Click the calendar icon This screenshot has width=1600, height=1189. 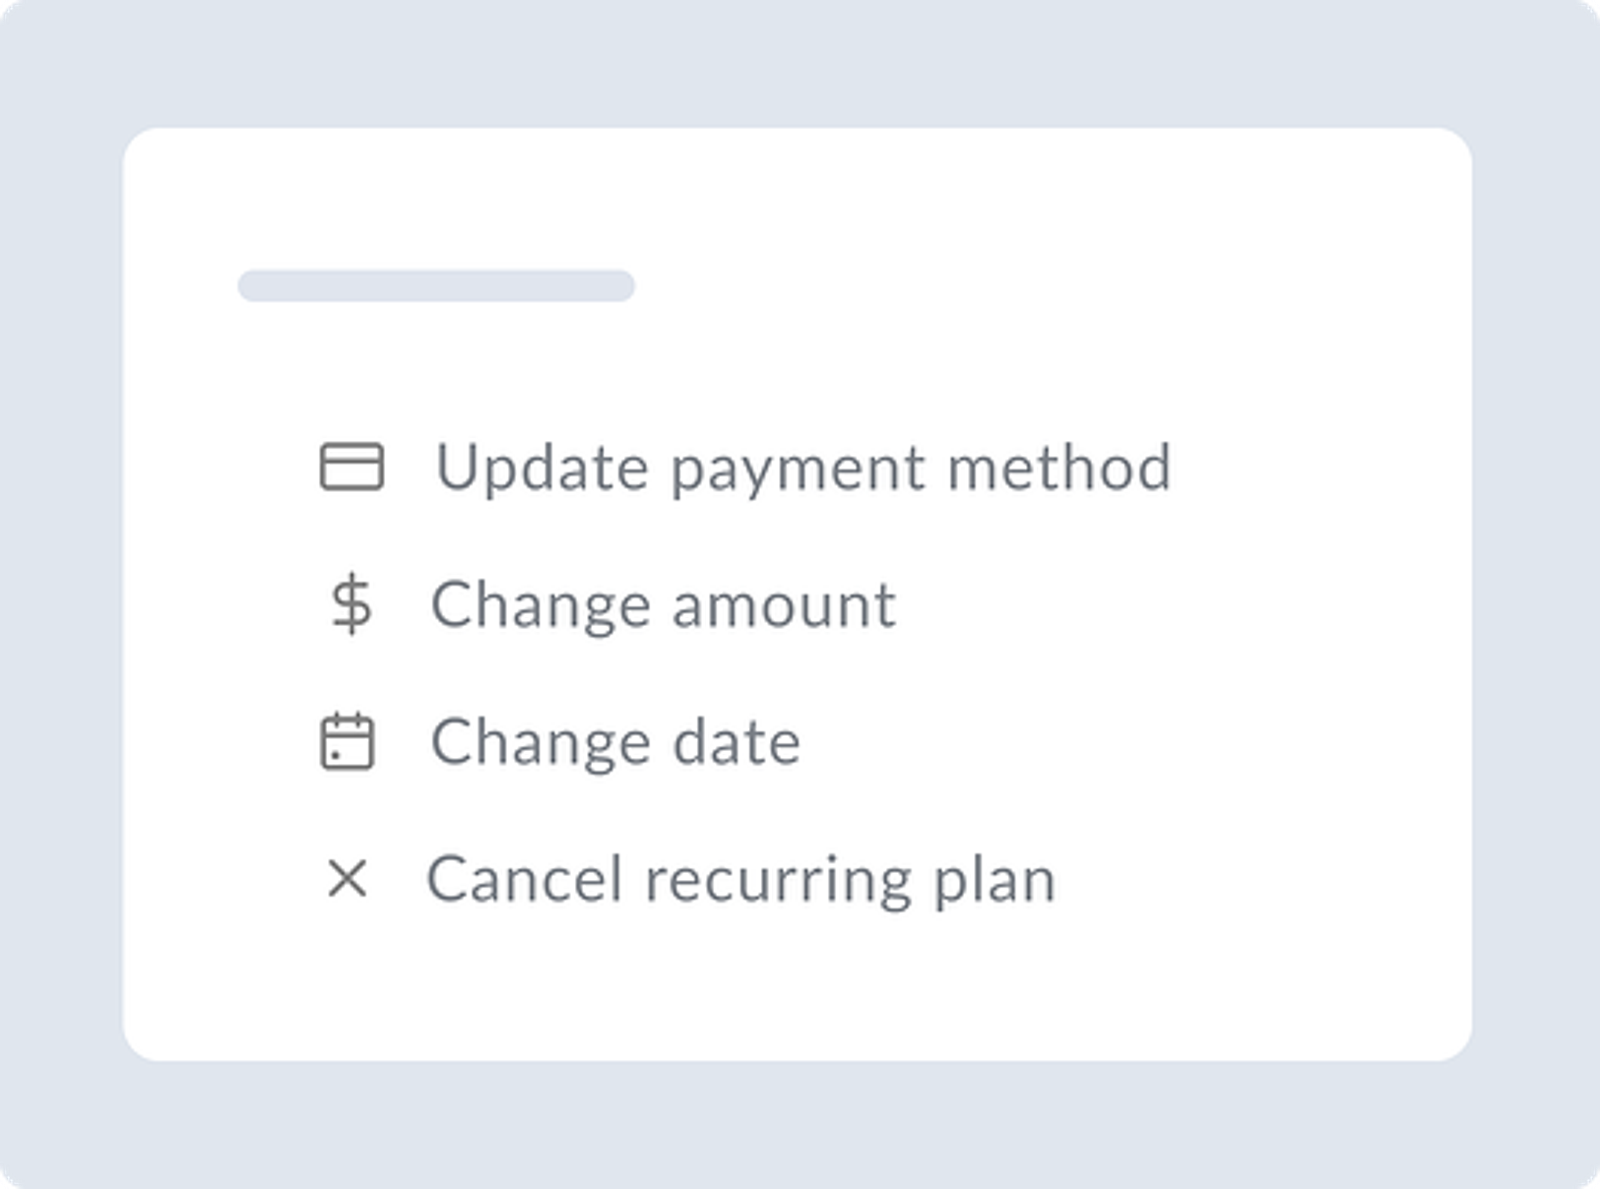coord(347,741)
